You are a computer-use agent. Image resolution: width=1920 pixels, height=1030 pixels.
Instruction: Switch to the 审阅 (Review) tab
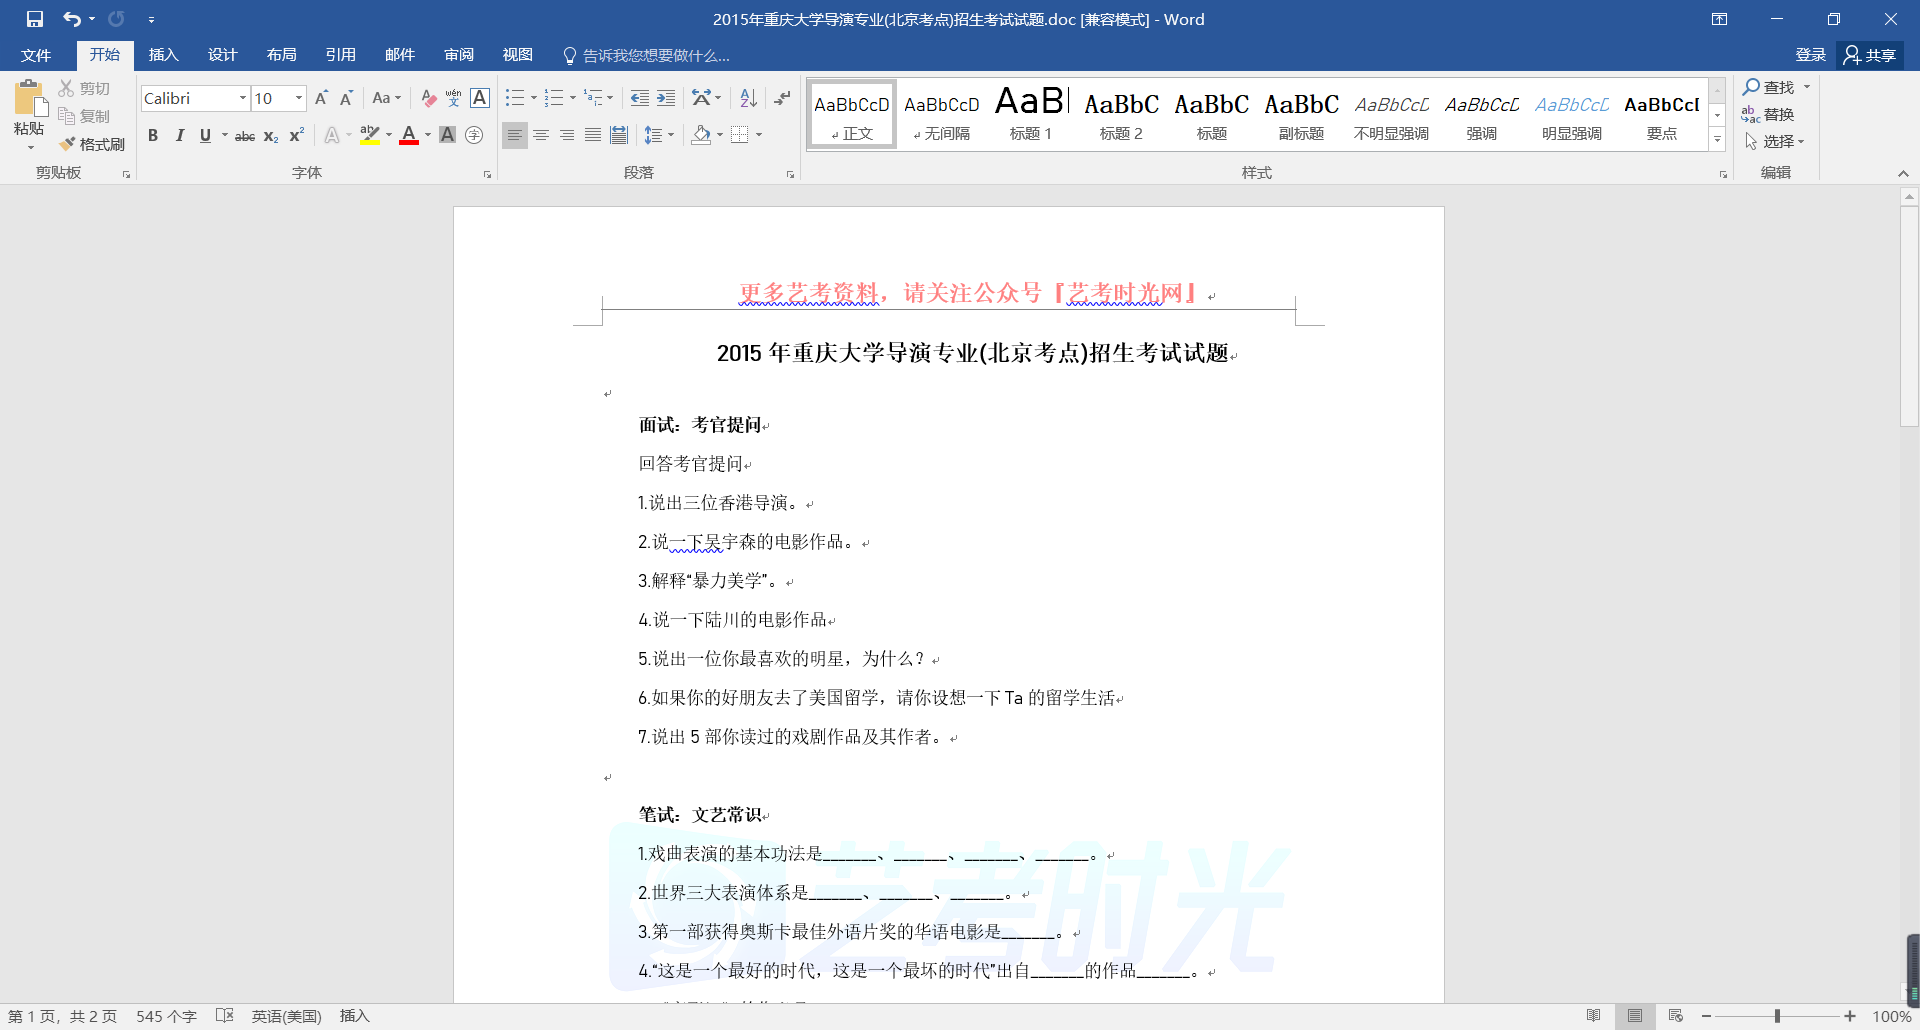[x=459, y=55]
